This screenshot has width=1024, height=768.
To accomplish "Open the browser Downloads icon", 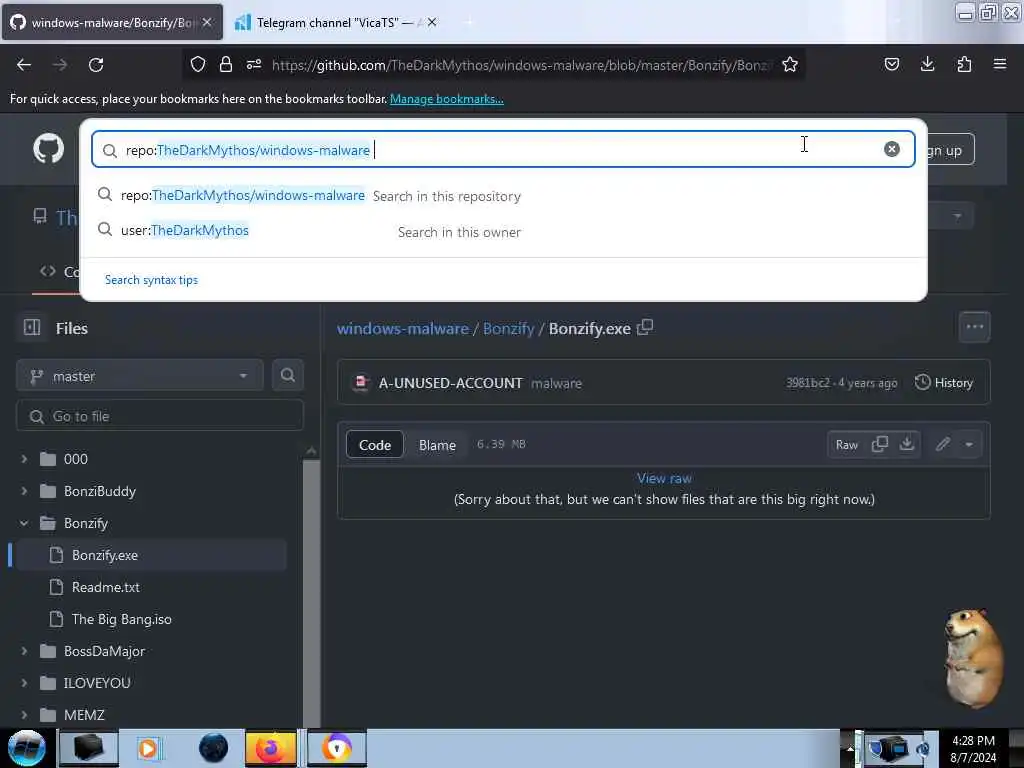I will [927, 64].
